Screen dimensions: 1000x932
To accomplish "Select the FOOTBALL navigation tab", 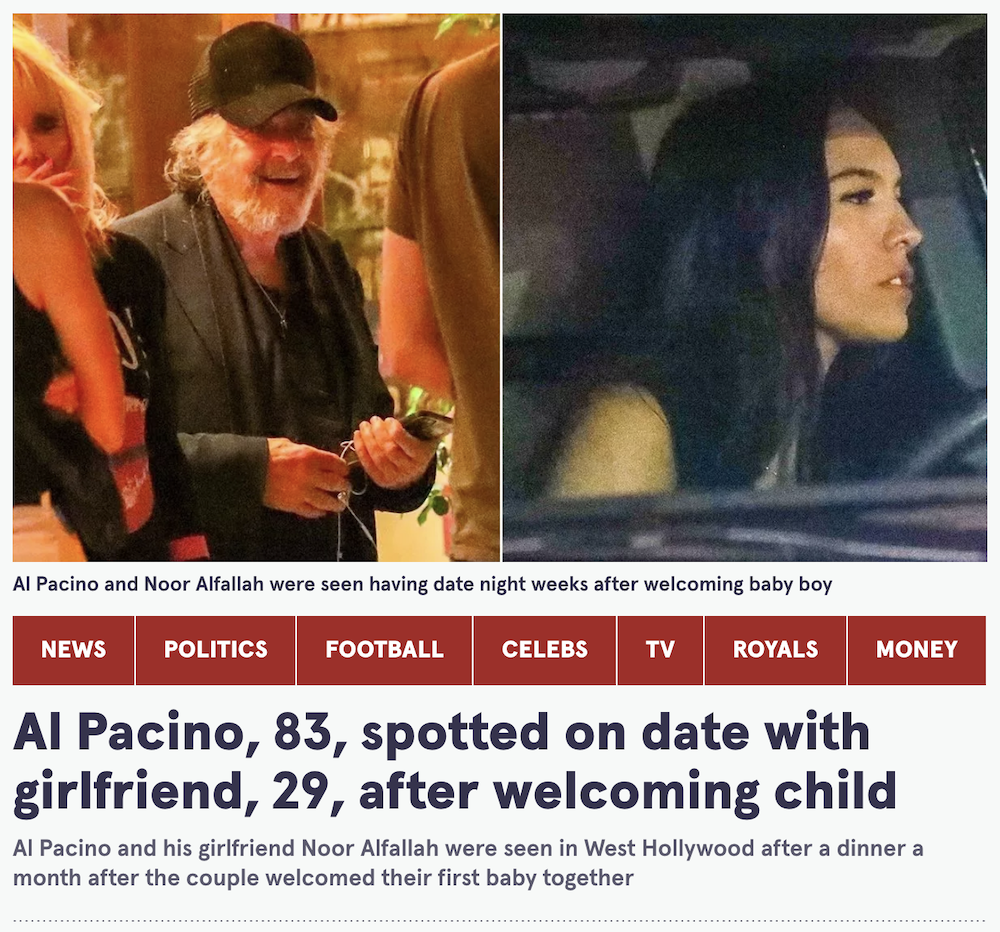I will [x=384, y=650].
